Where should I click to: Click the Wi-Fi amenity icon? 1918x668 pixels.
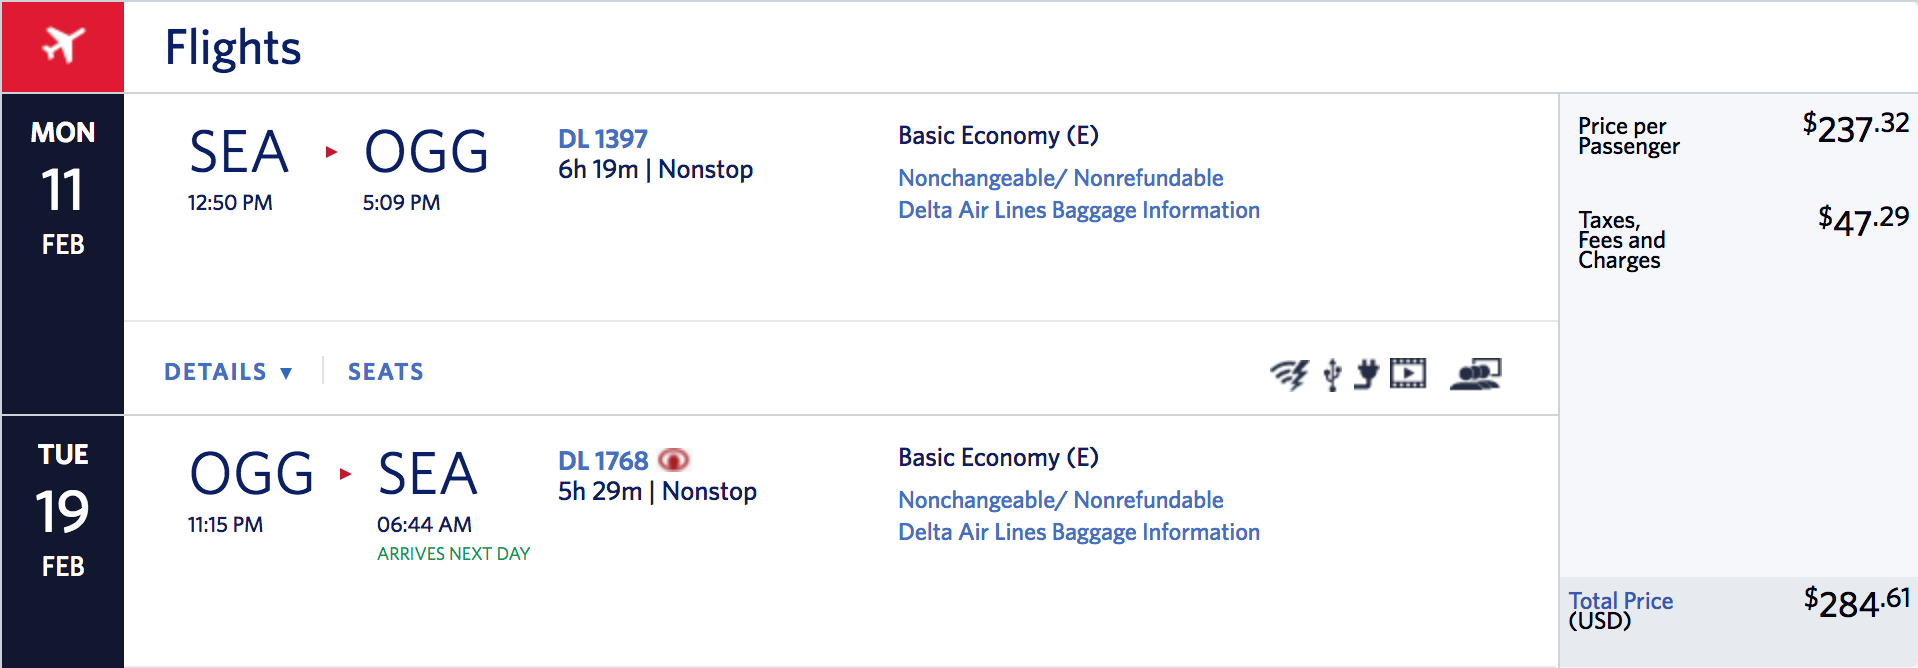1289,374
